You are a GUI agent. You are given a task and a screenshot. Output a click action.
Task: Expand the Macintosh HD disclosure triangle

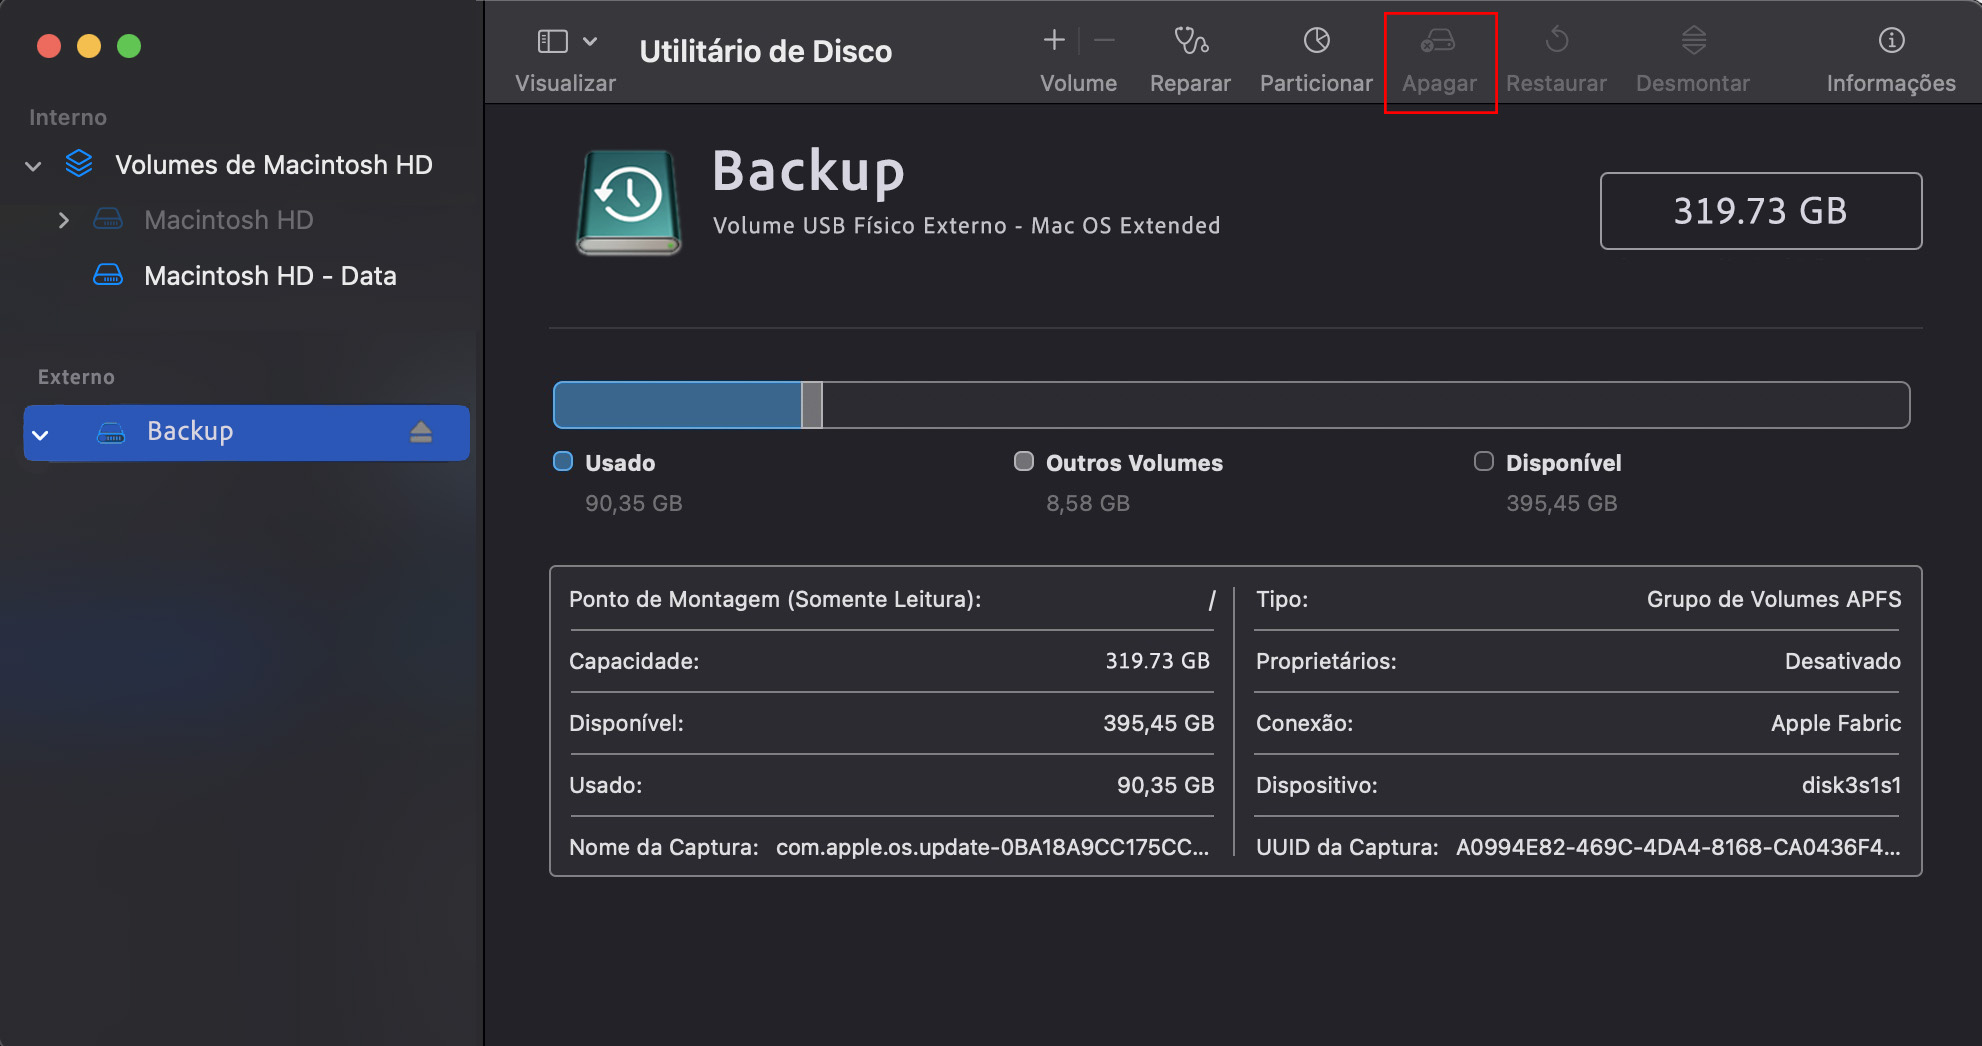point(65,220)
